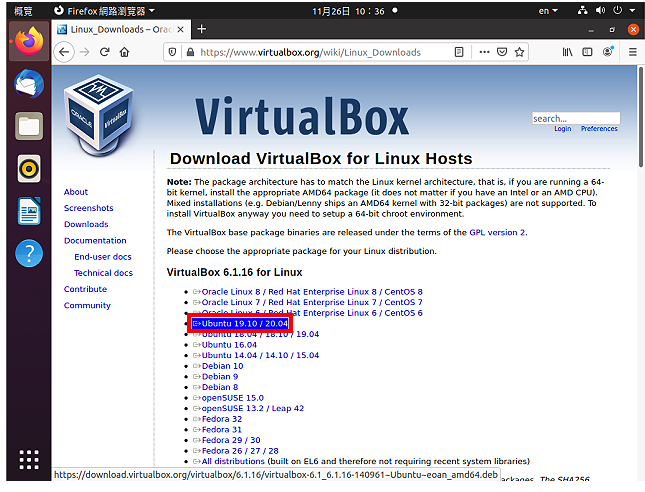Open Technical docs link
This screenshot has width=645, height=492.
tap(103, 273)
